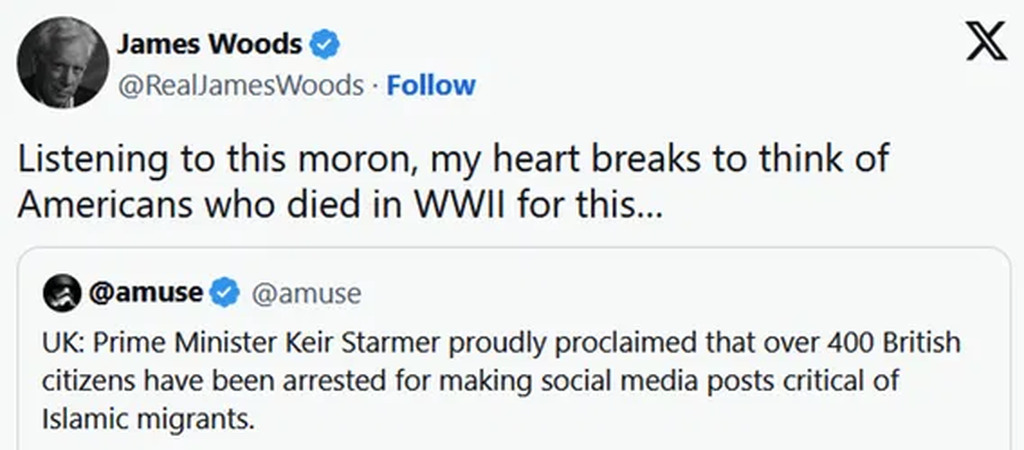Screen dimensions: 1024x450
Task: Follow James Woods
Action: [431, 86]
